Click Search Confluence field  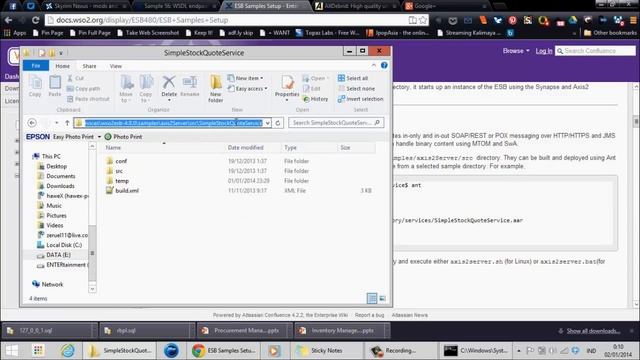595,51
